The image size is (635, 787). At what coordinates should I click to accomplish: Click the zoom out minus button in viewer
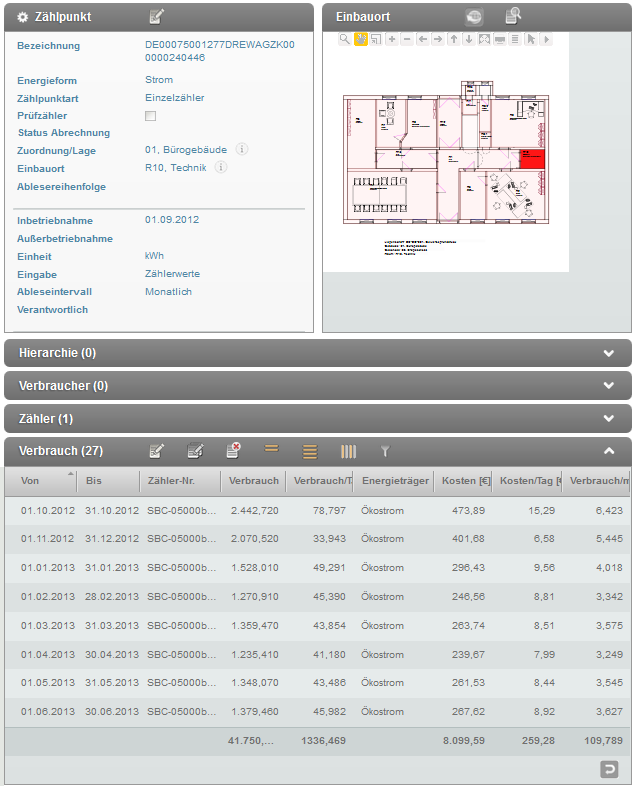point(407,39)
